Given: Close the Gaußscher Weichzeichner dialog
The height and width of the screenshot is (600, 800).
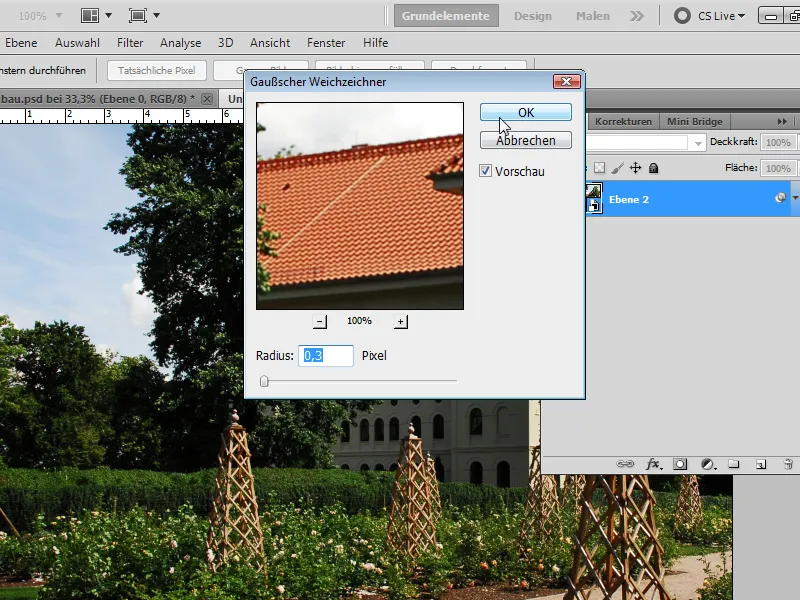Looking at the screenshot, I should tap(566, 82).
